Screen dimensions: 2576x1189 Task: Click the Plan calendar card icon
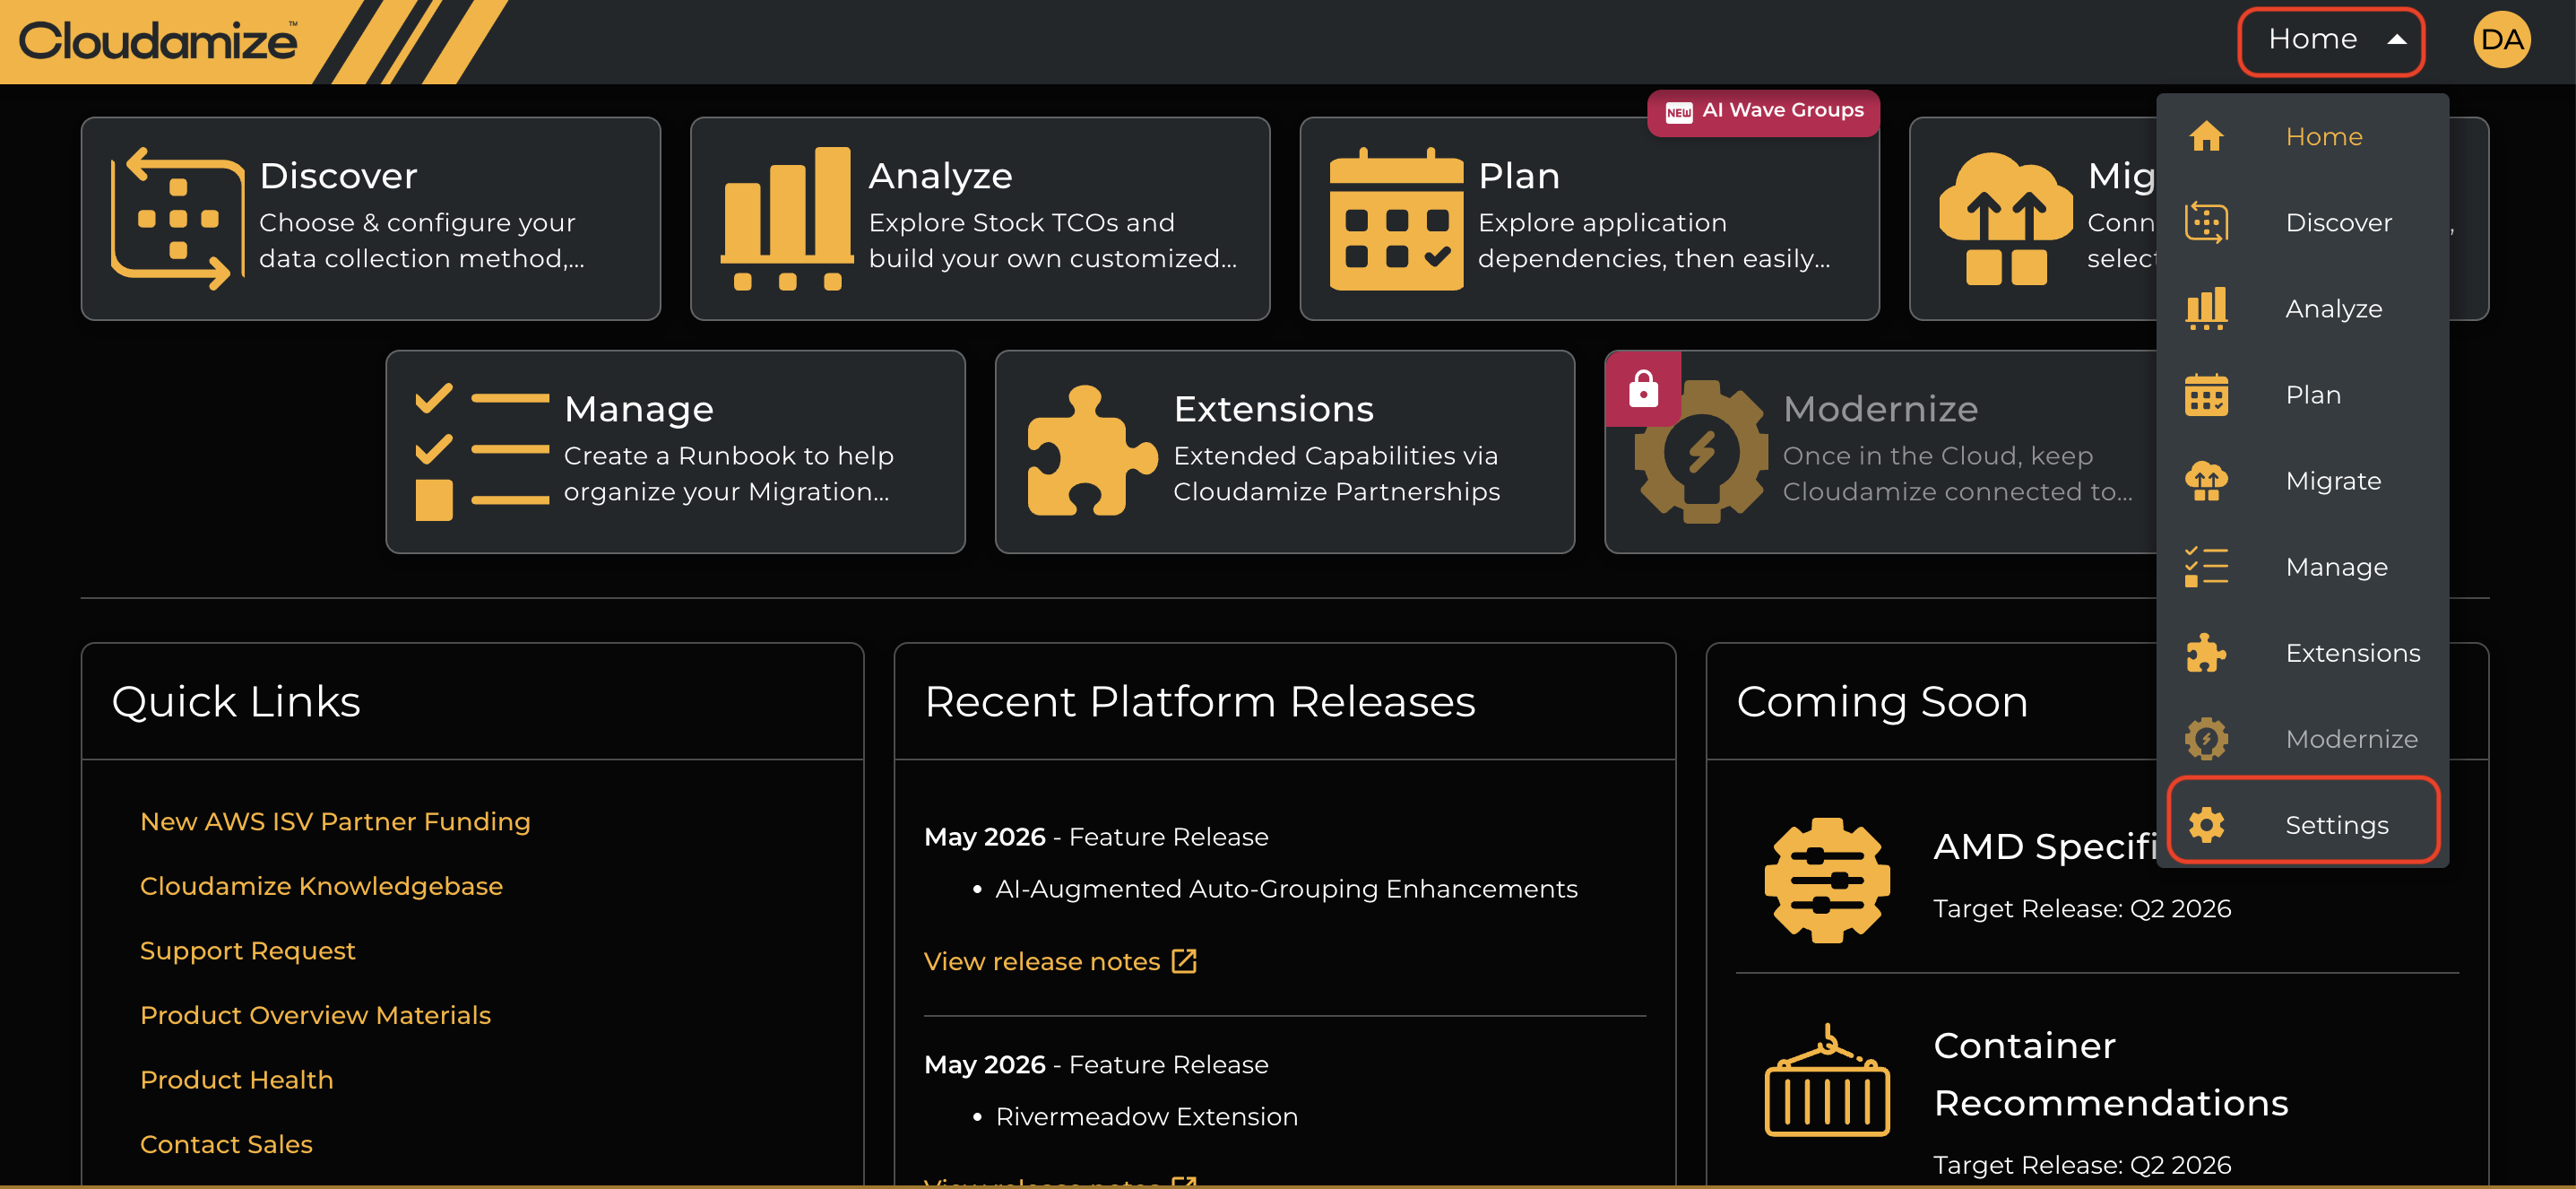[1396, 218]
